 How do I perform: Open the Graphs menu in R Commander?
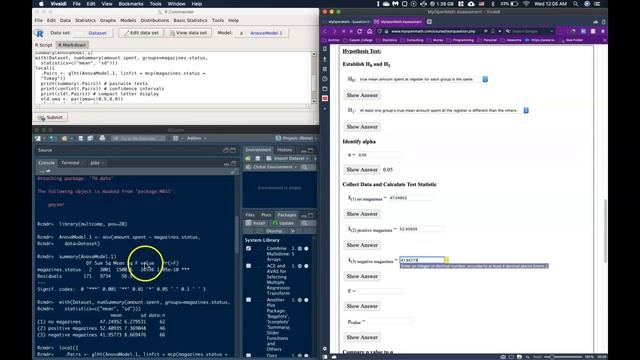pos(108,20)
